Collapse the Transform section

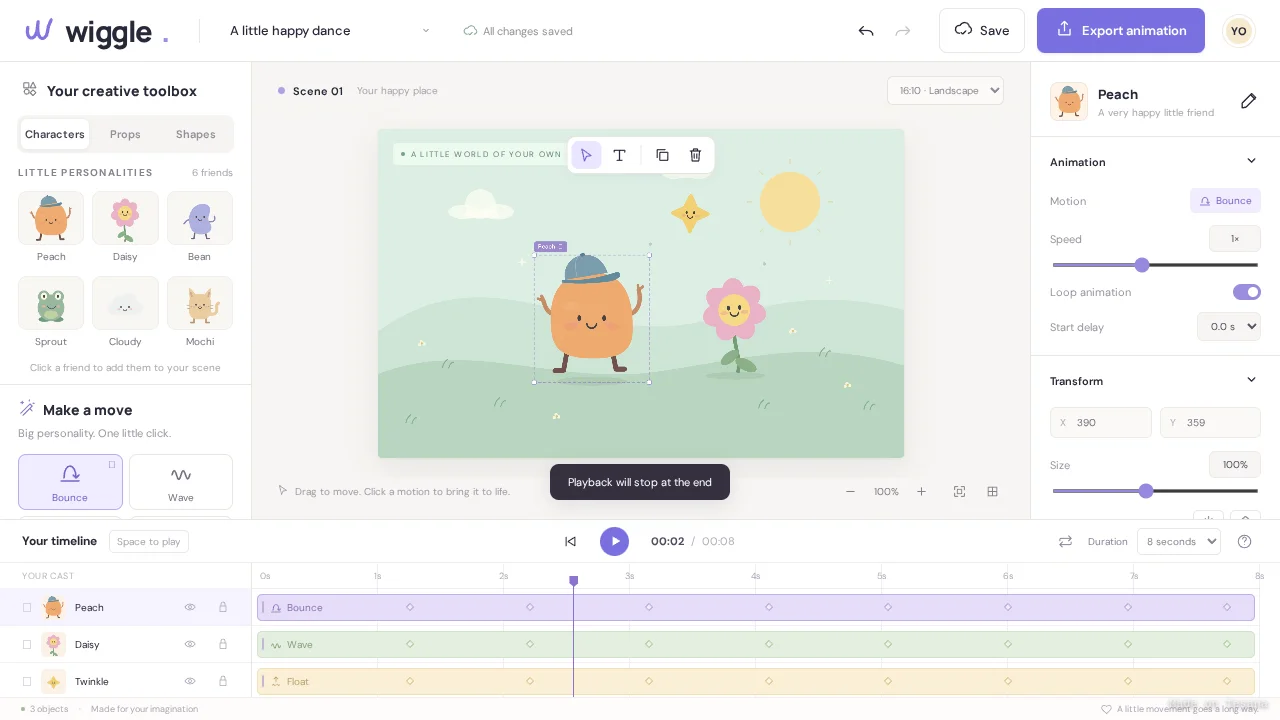click(1251, 380)
